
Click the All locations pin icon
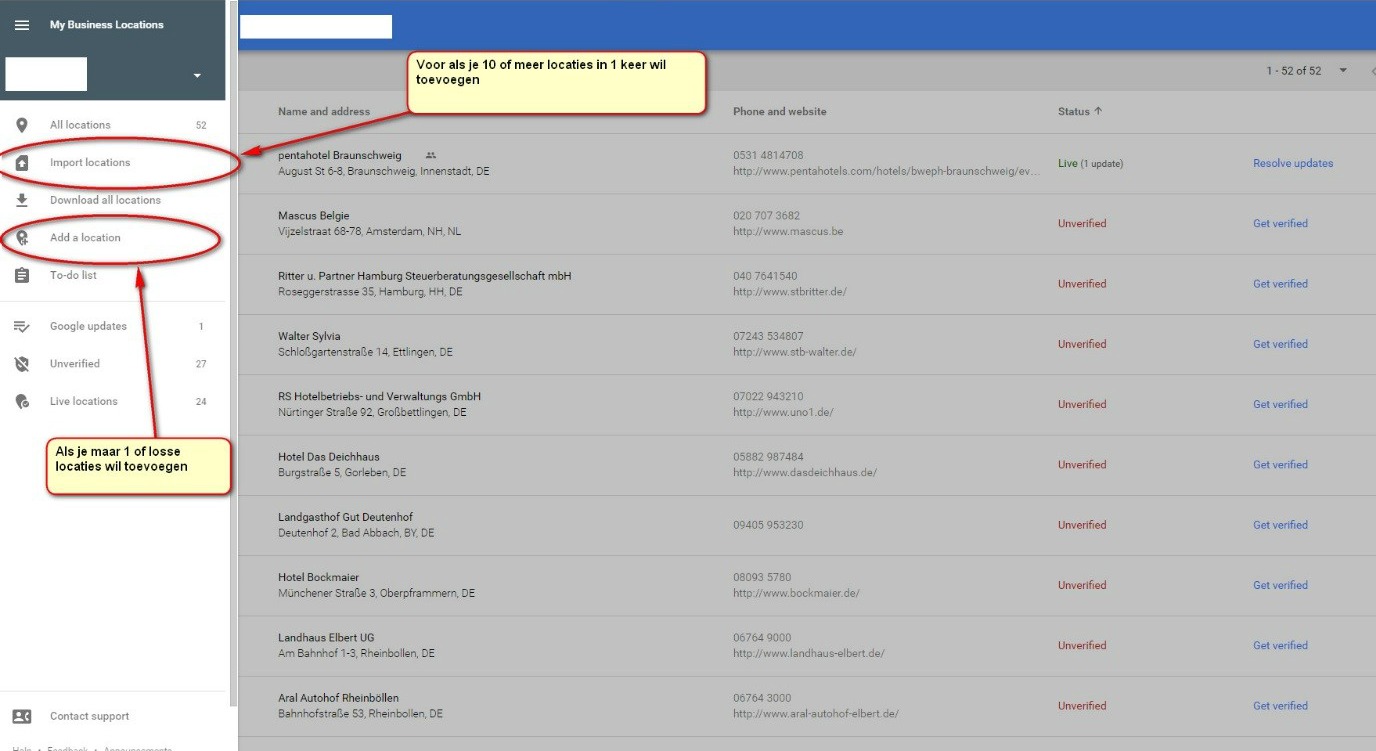click(x=21, y=125)
